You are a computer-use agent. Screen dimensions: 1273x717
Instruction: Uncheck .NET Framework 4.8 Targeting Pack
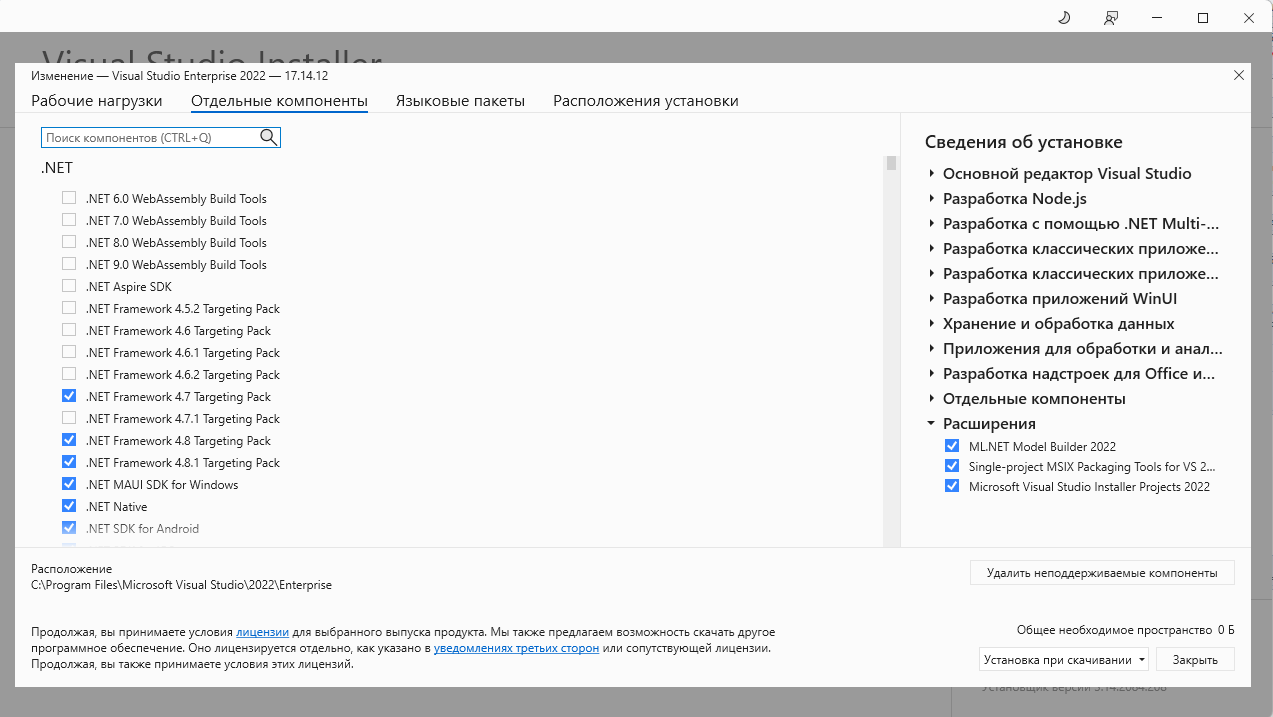[69, 440]
